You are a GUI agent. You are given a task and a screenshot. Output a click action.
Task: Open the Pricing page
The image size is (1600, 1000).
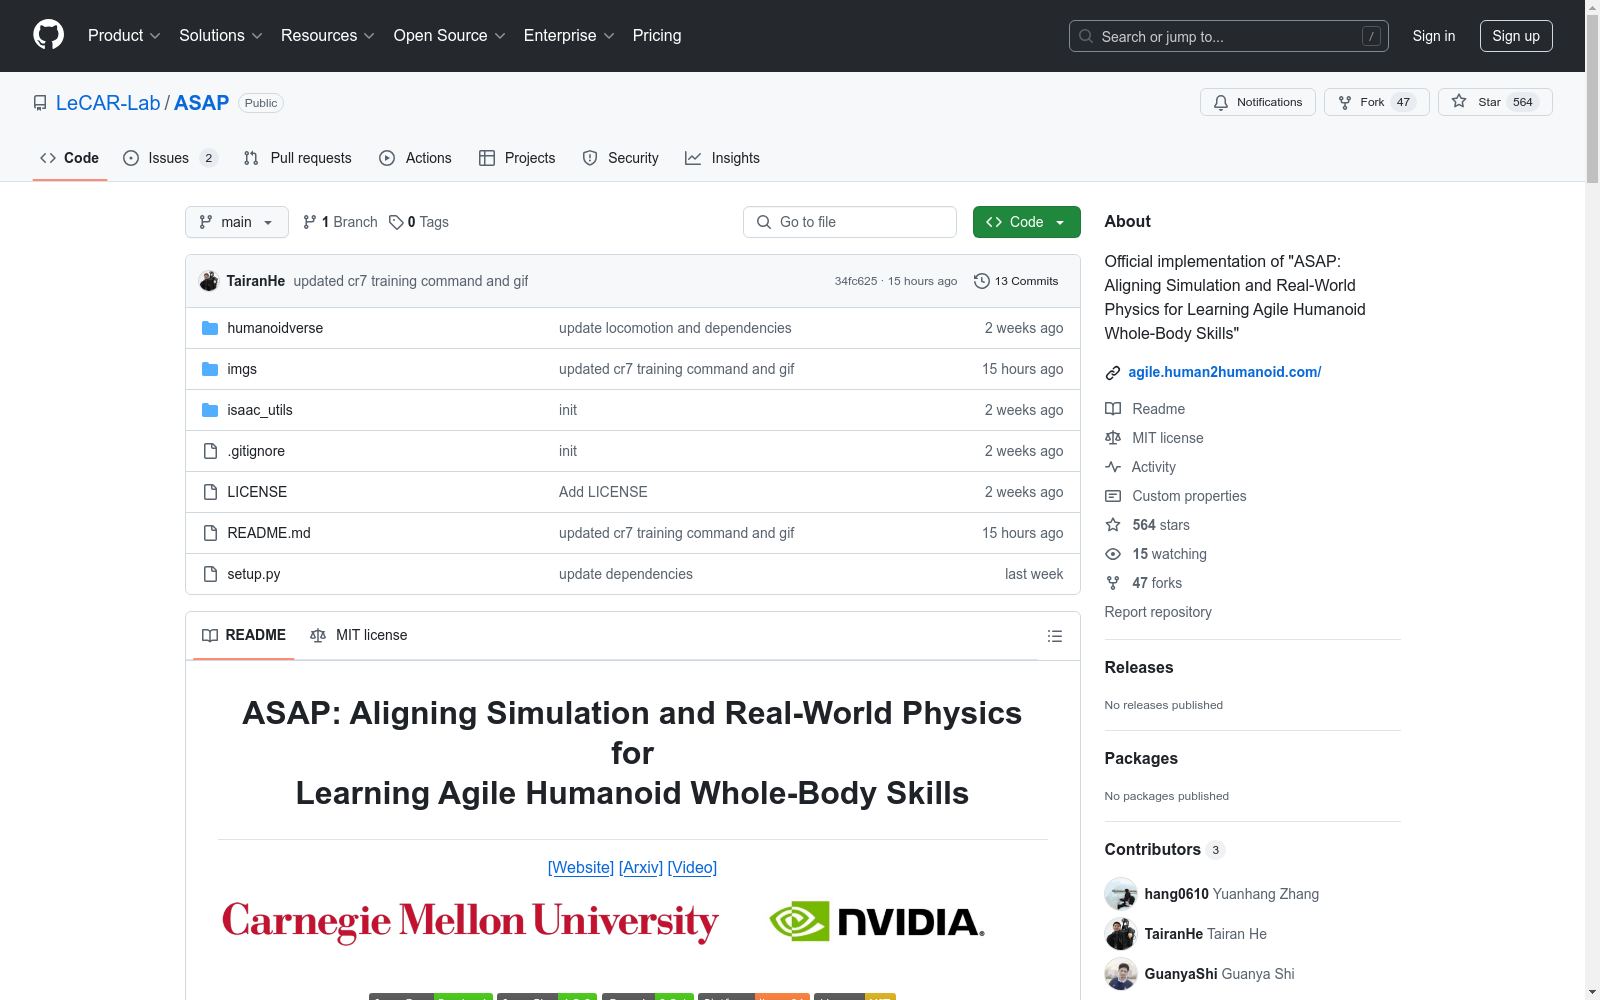(656, 35)
